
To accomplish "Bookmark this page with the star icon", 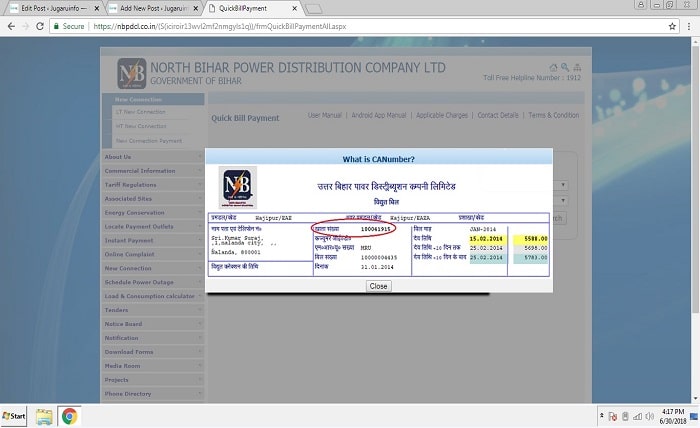I will (x=672, y=26).
